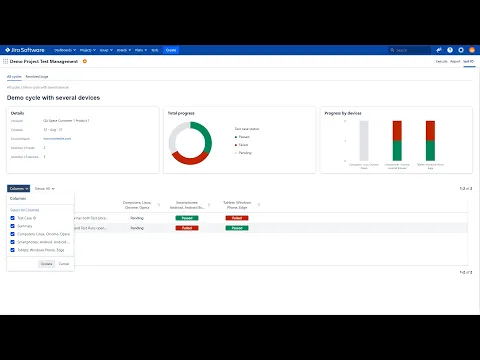Select the Resolved bugs tab

[x=37, y=77]
